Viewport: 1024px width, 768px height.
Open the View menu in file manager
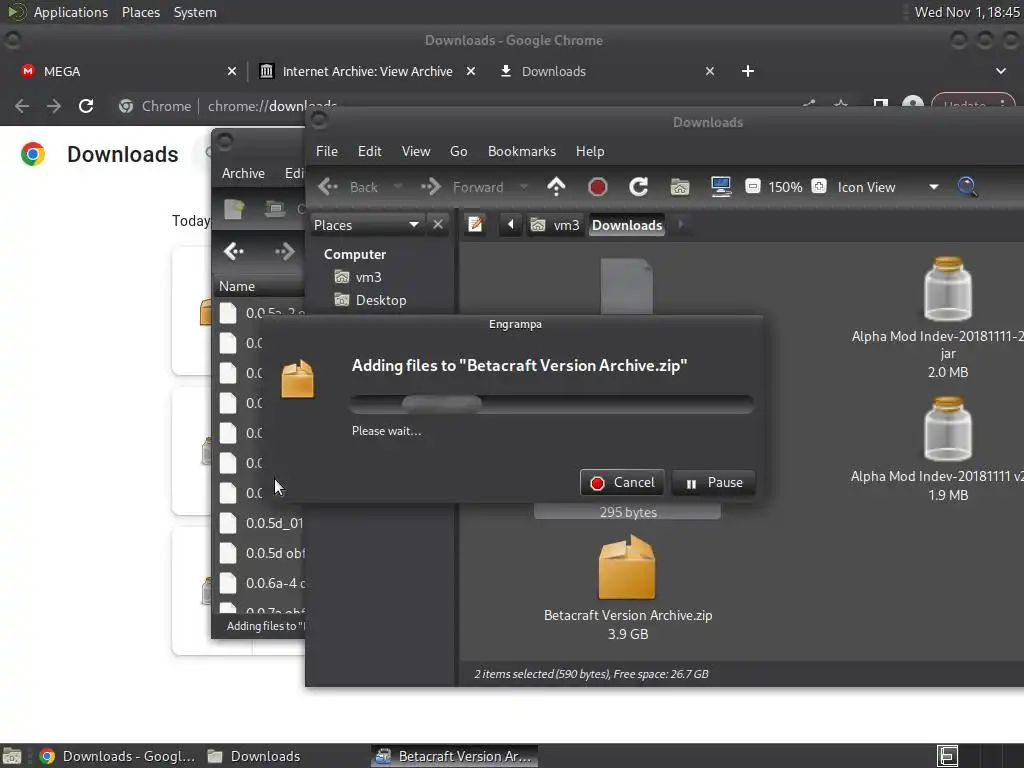pos(415,151)
